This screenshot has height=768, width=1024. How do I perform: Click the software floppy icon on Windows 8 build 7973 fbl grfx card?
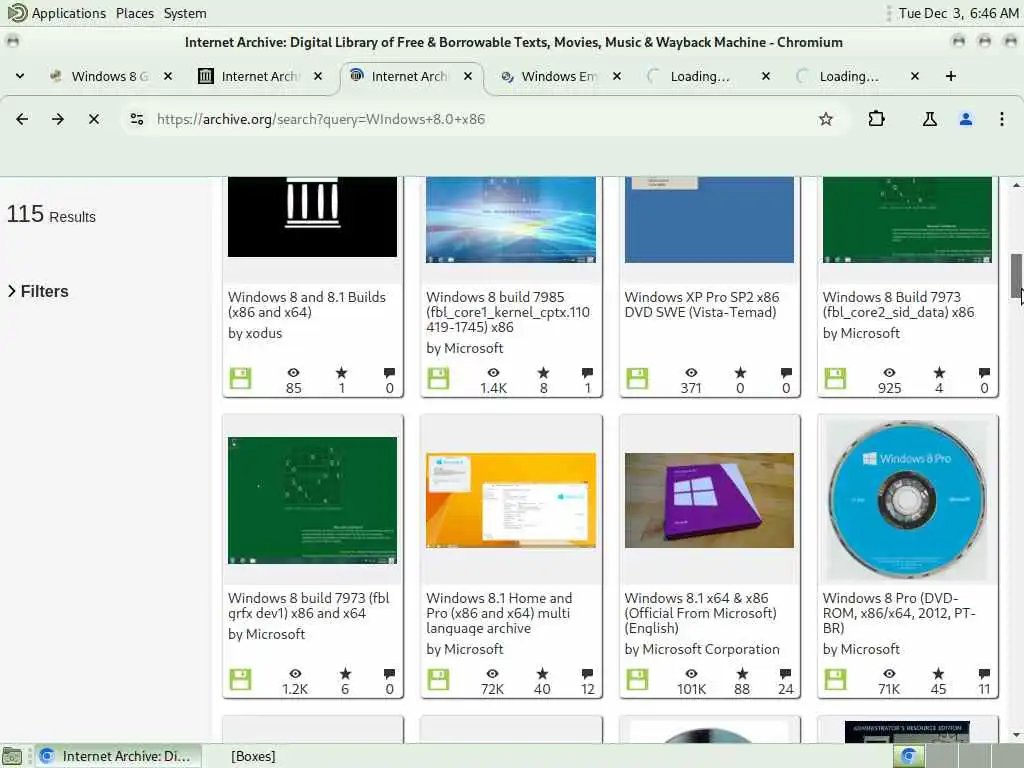240,679
